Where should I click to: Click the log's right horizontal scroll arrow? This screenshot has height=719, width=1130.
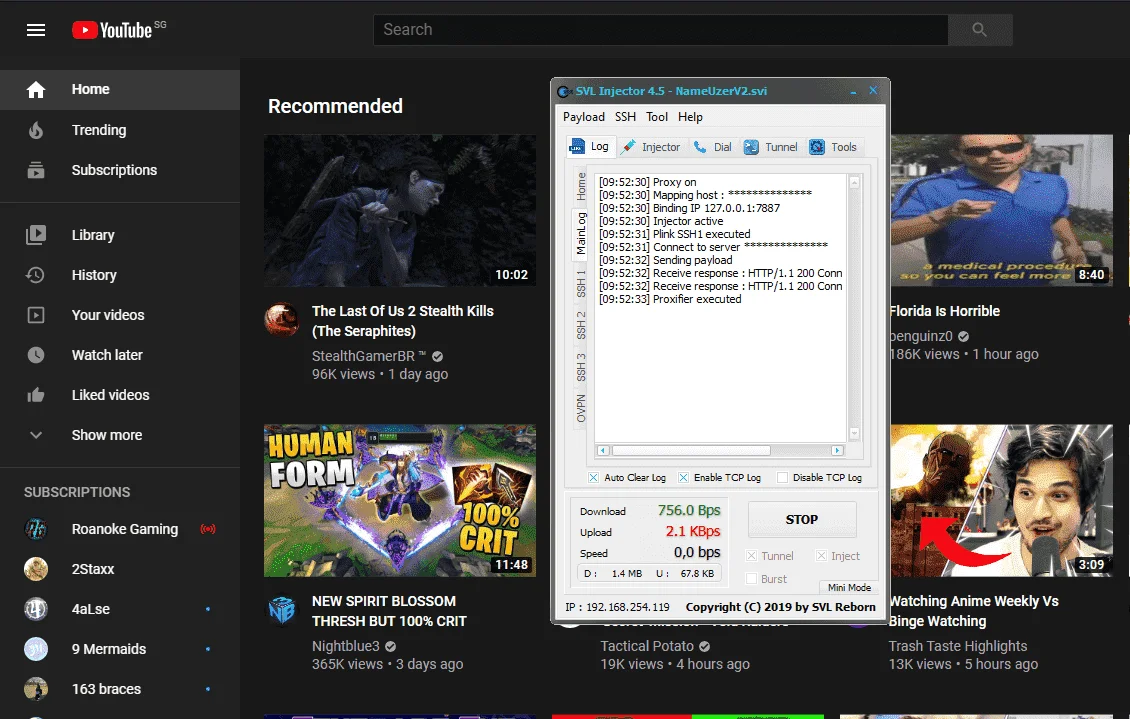[x=837, y=450]
